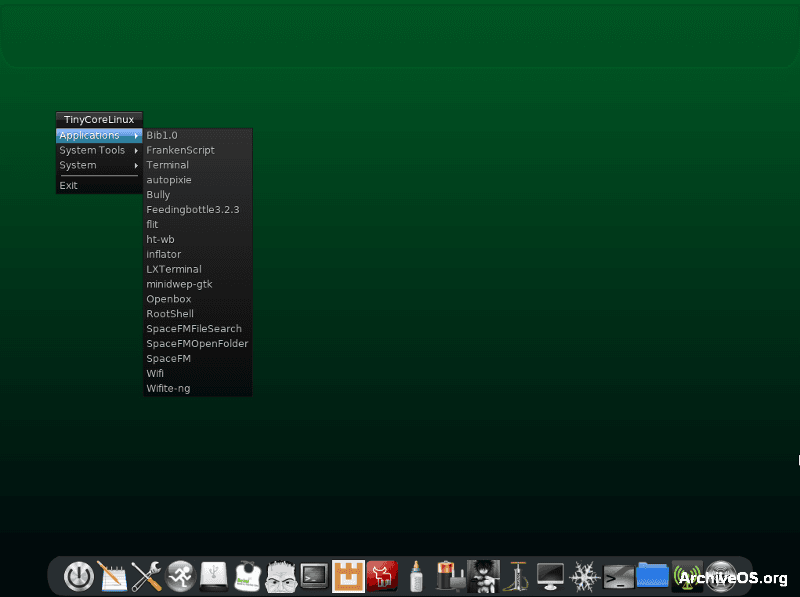This screenshot has width=800, height=597.
Task: Expand the System submenu arrow
Action: coord(136,165)
